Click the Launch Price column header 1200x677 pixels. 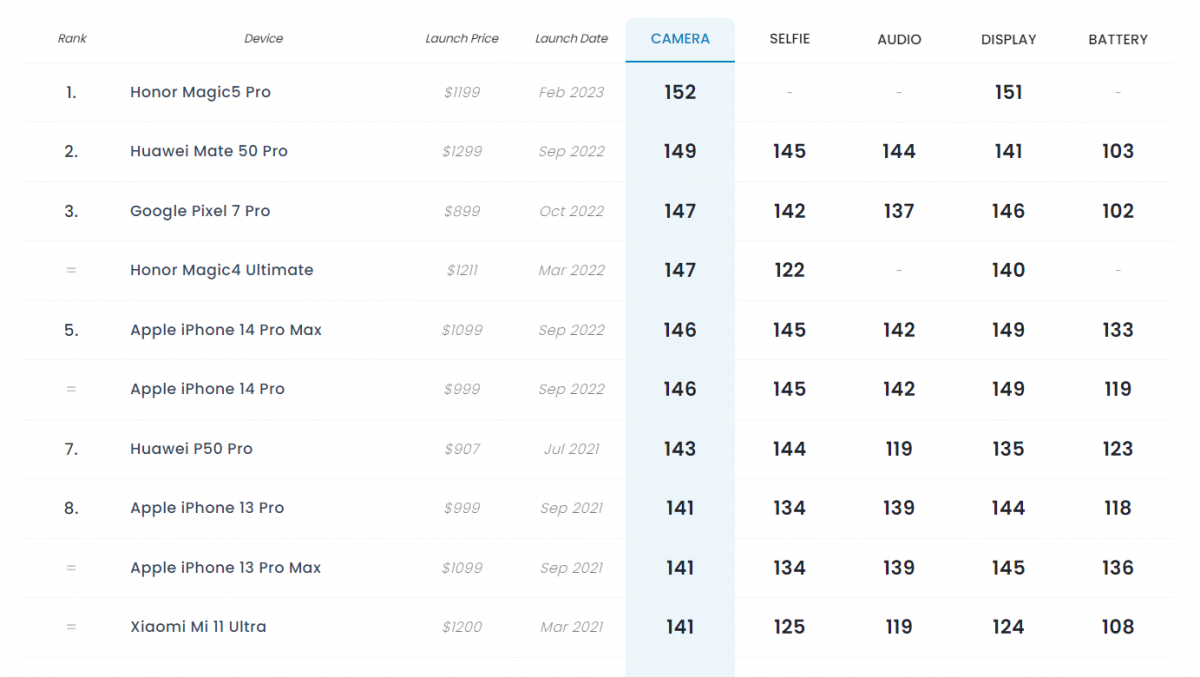click(x=461, y=39)
